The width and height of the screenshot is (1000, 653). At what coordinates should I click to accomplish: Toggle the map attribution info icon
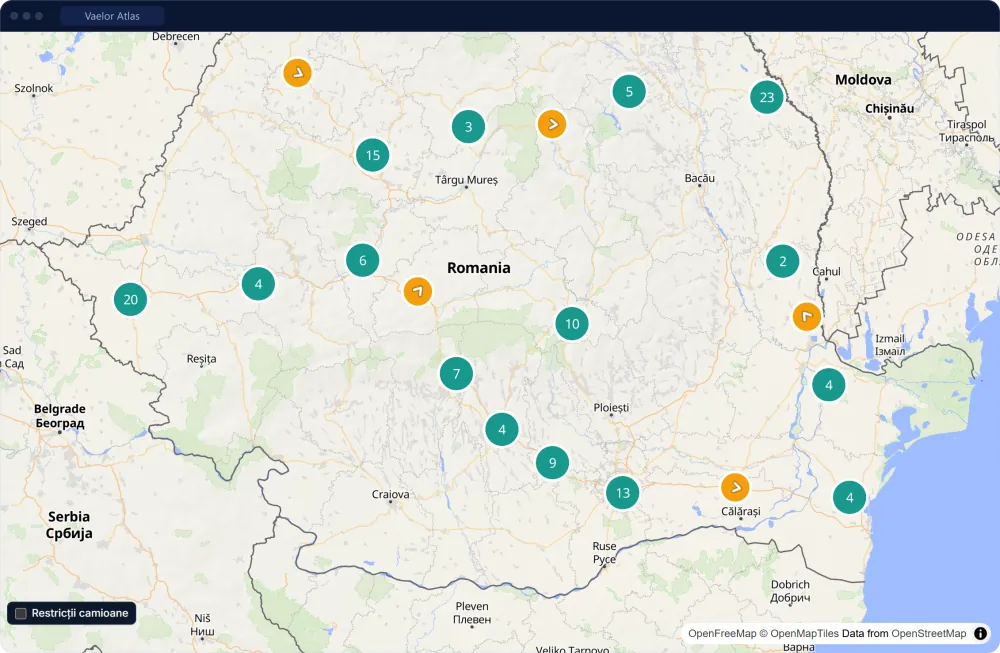click(980, 633)
